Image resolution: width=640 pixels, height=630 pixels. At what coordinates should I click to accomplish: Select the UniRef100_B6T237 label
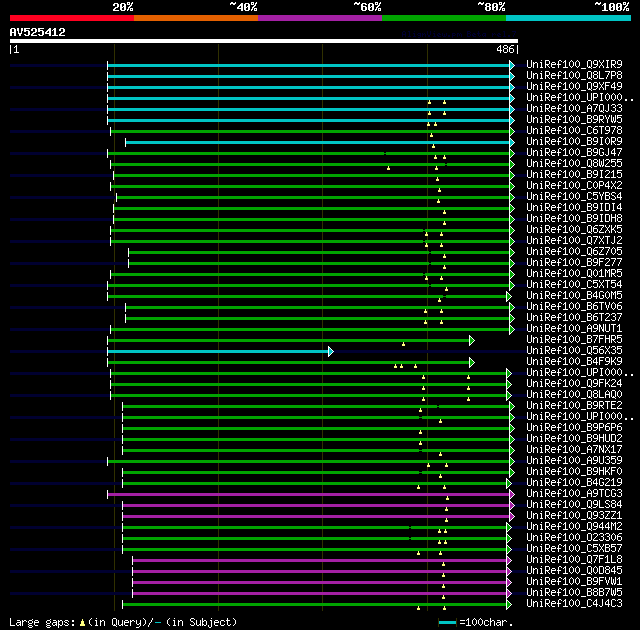574,318
